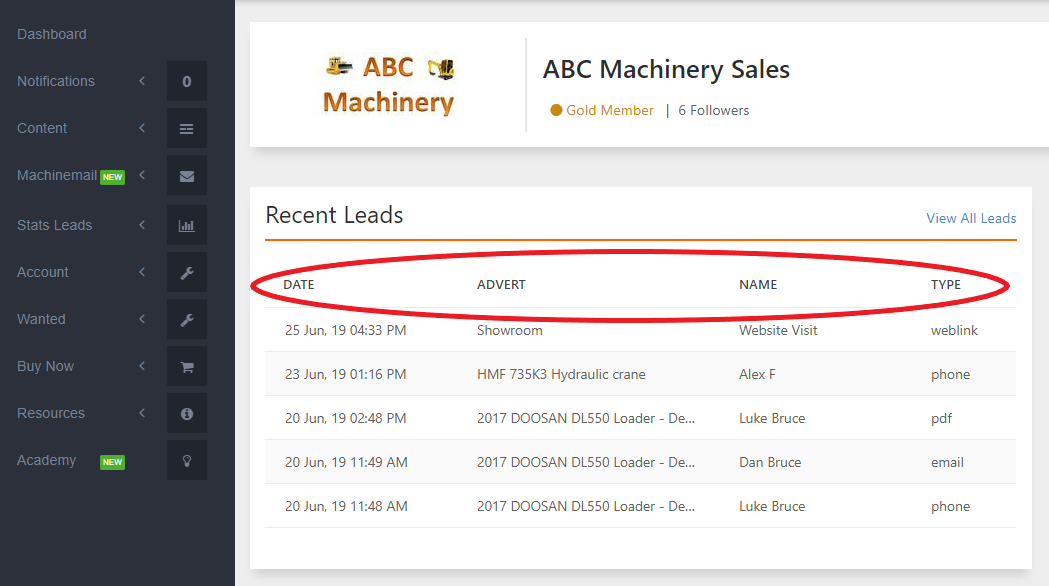The image size is (1049, 586).
Task: Click the 20 Jun, 19 02:48 PM date
Action: 345,419
